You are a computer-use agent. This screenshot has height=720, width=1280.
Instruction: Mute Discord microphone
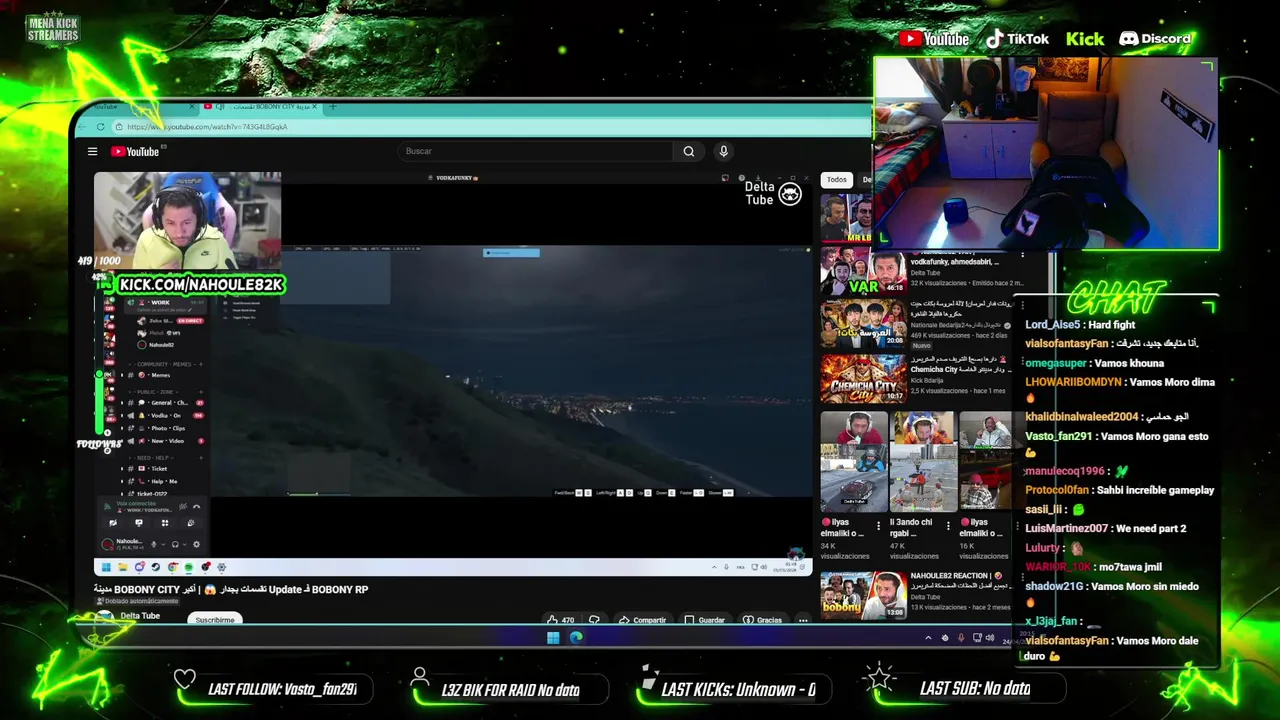point(153,544)
